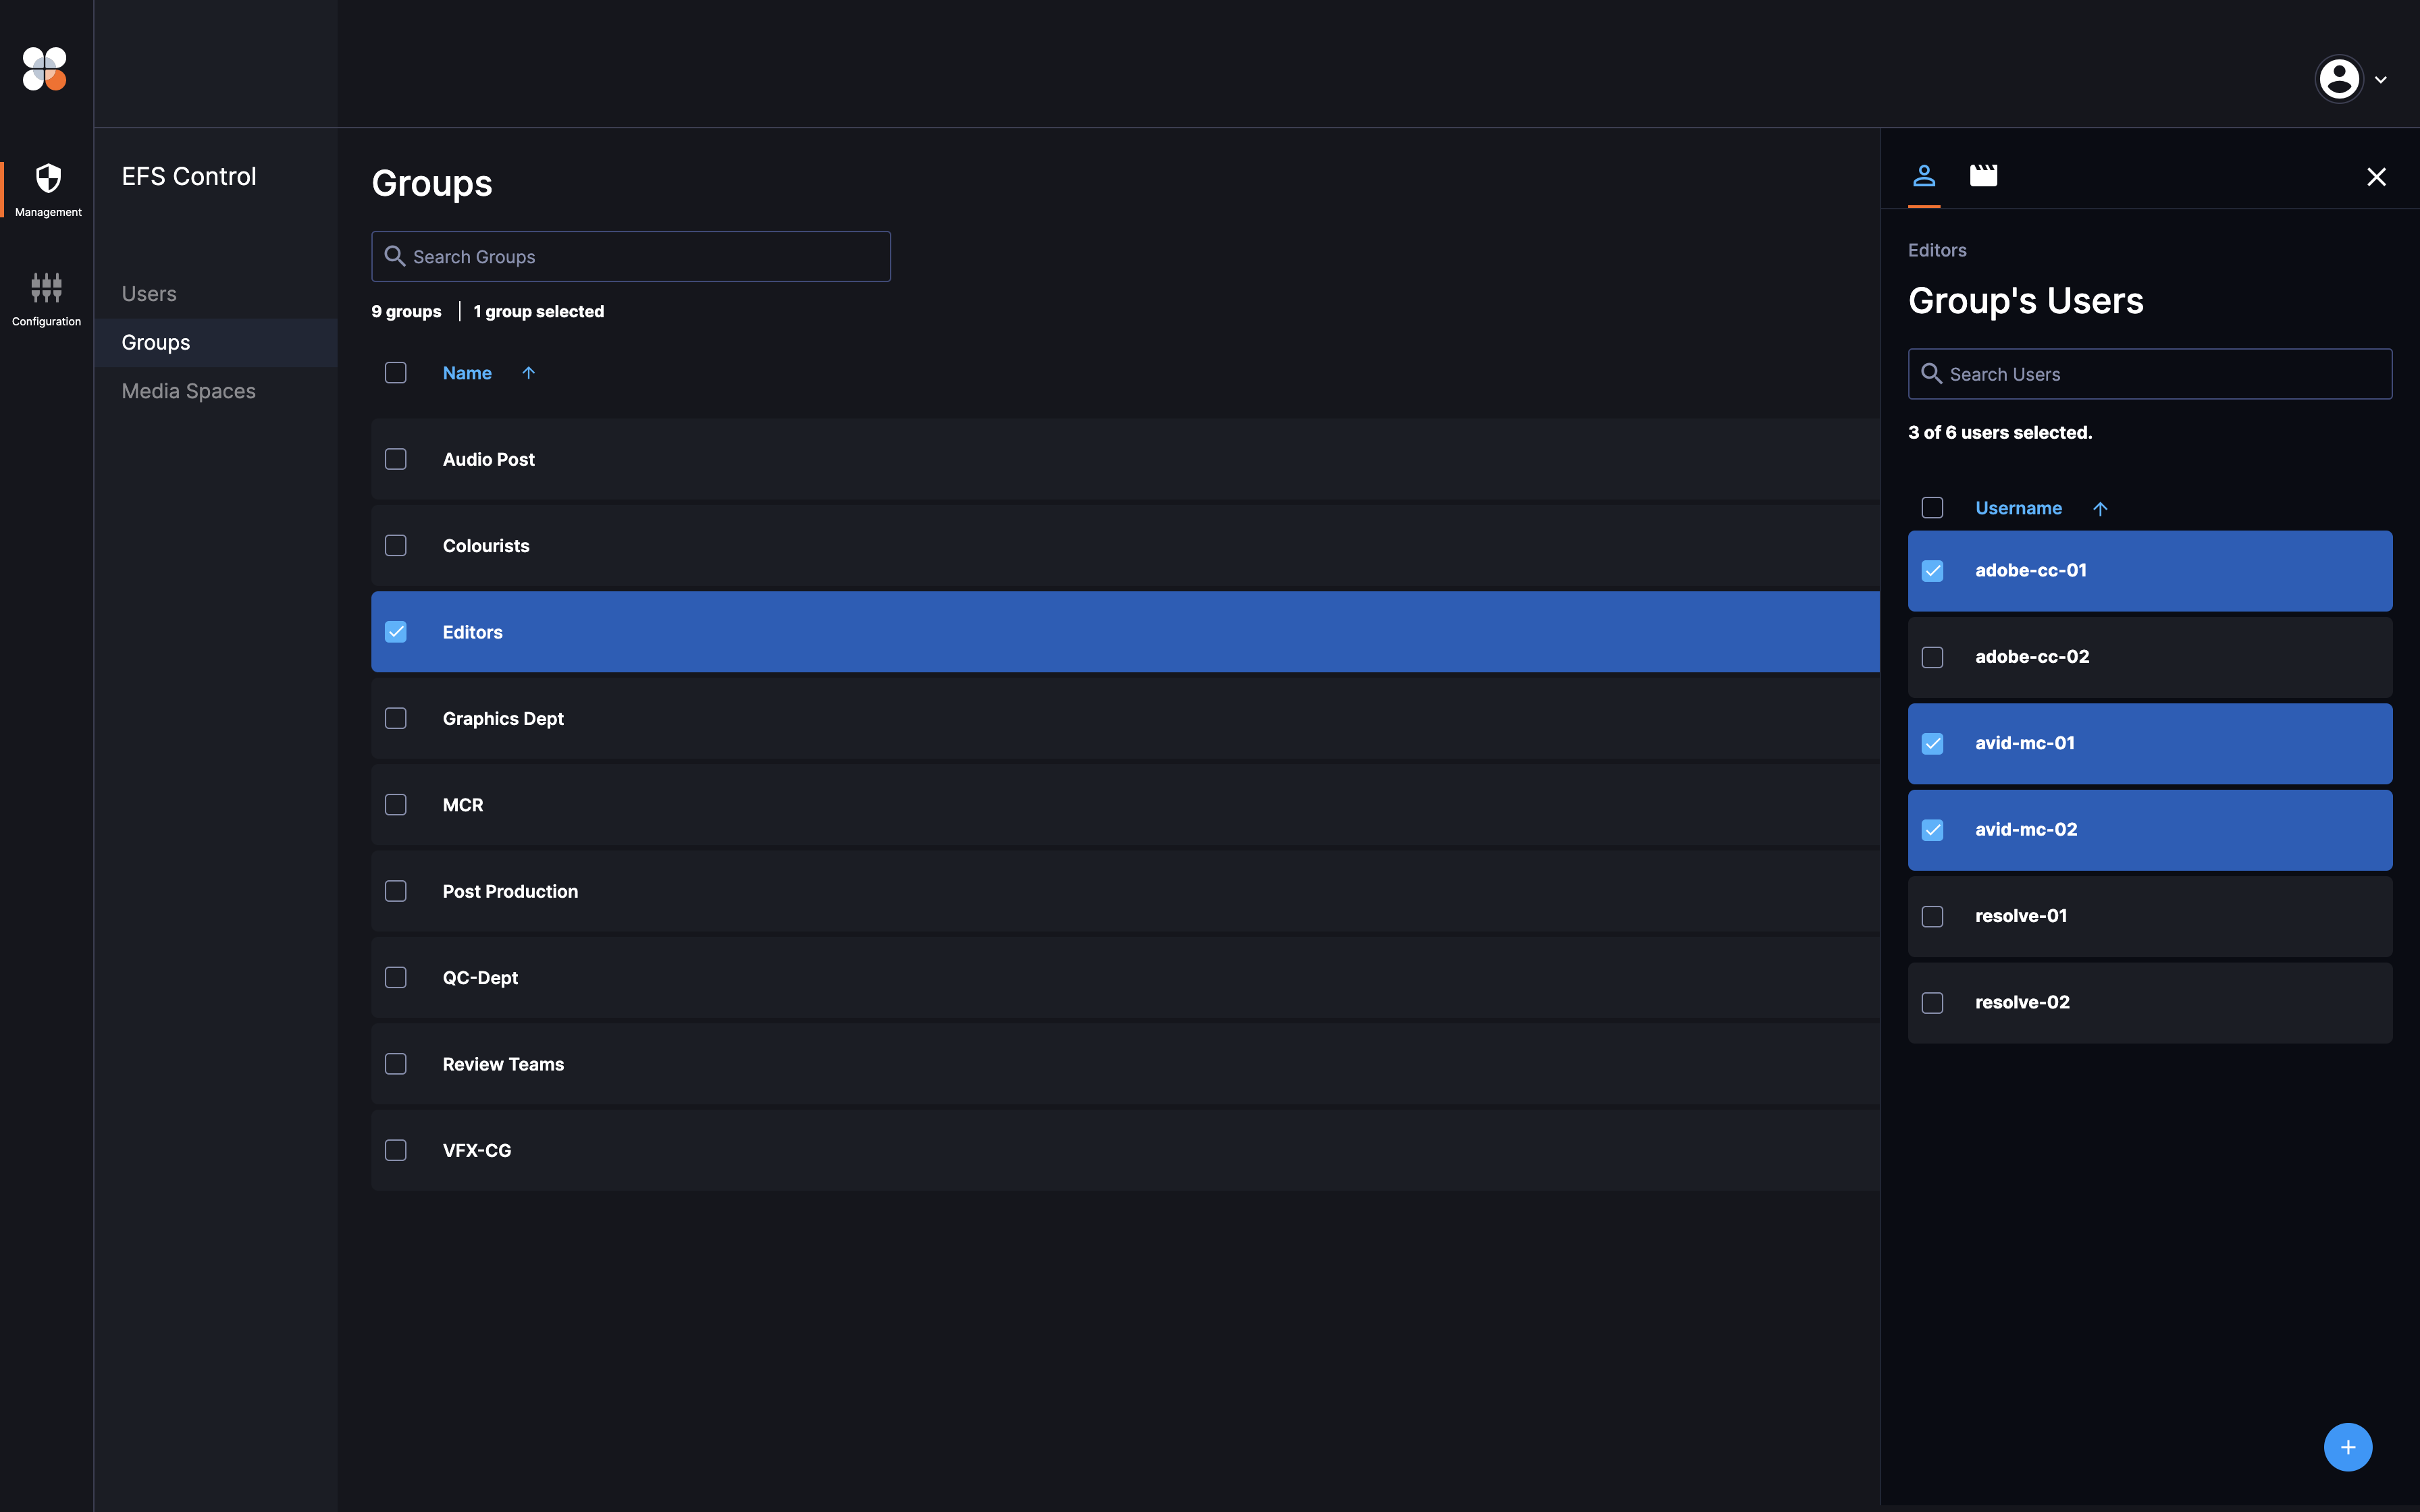Image resolution: width=2420 pixels, height=1512 pixels.
Task: Open the Users navigation item
Action: (x=149, y=294)
